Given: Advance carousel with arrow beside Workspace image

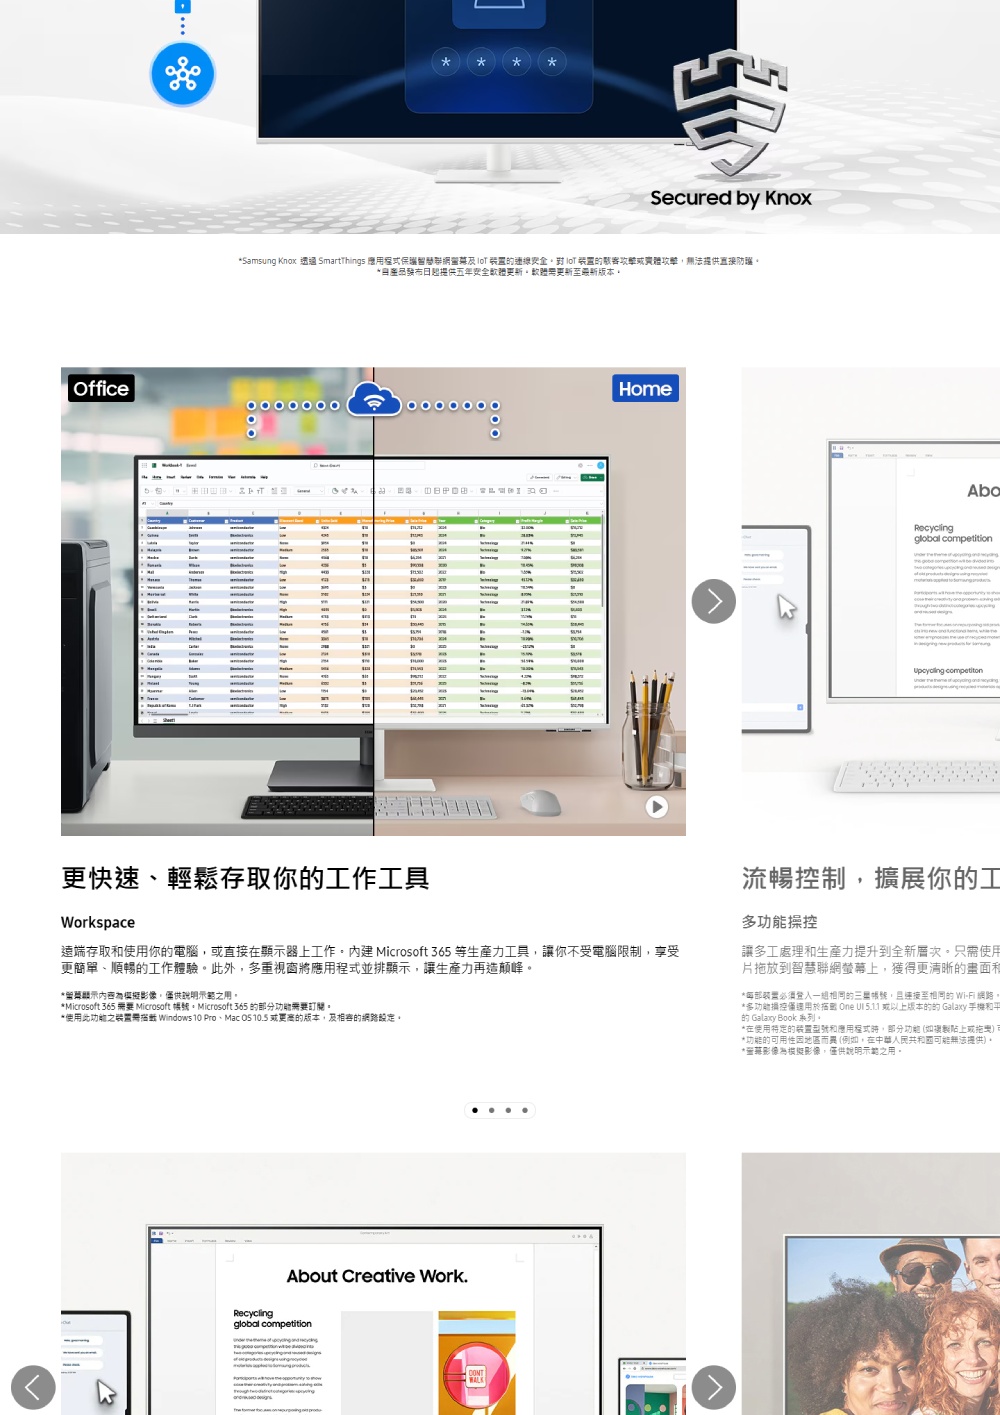Looking at the screenshot, I should 714,601.
